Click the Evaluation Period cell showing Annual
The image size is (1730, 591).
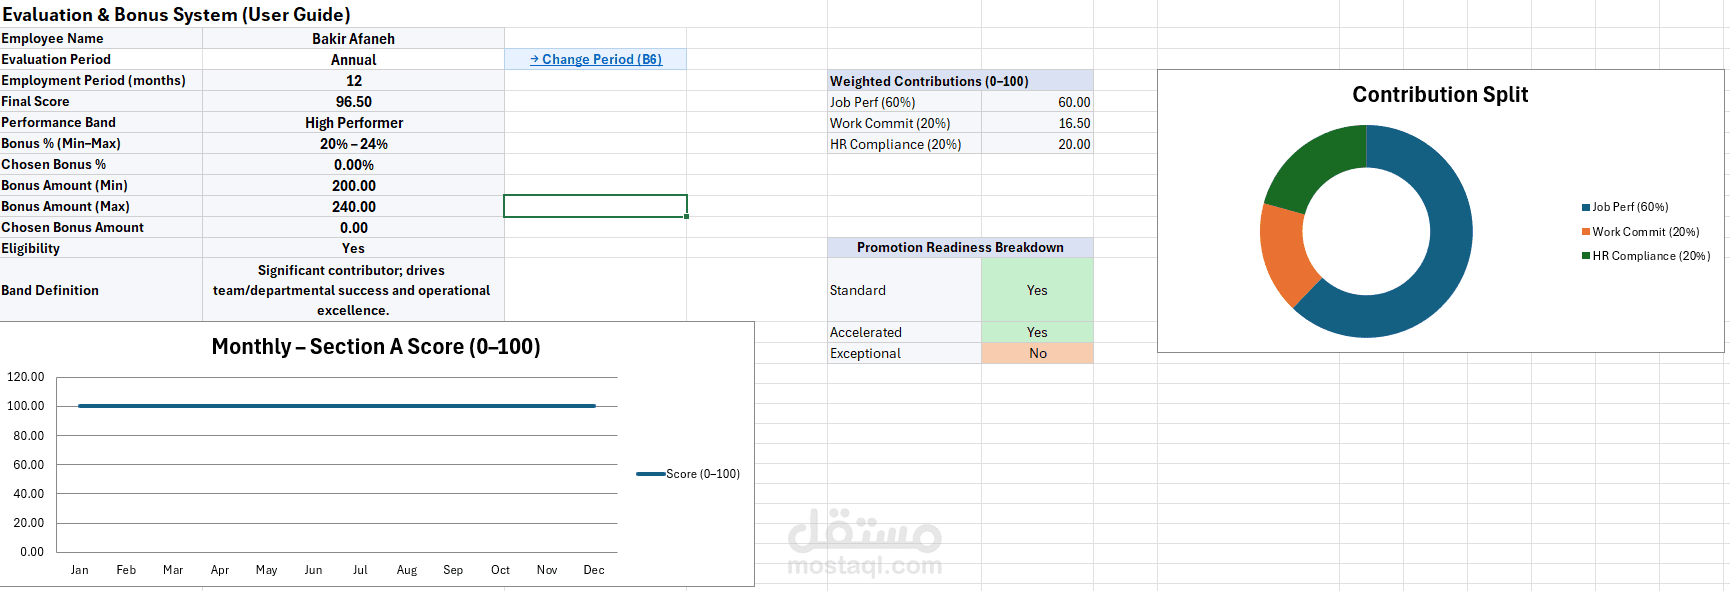pos(353,59)
